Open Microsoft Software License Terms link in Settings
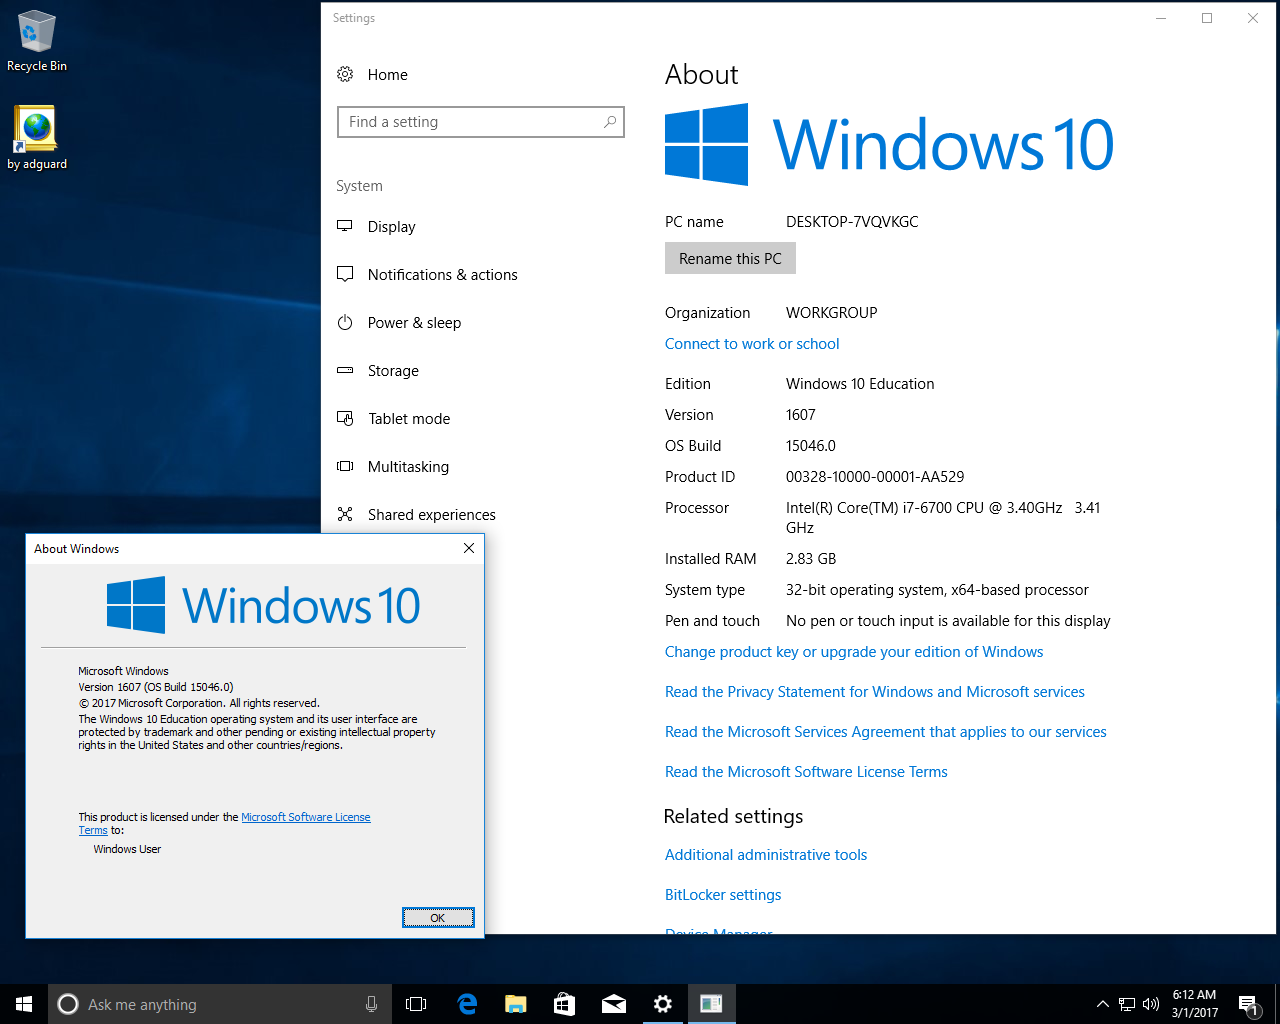 tap(806, 772)
